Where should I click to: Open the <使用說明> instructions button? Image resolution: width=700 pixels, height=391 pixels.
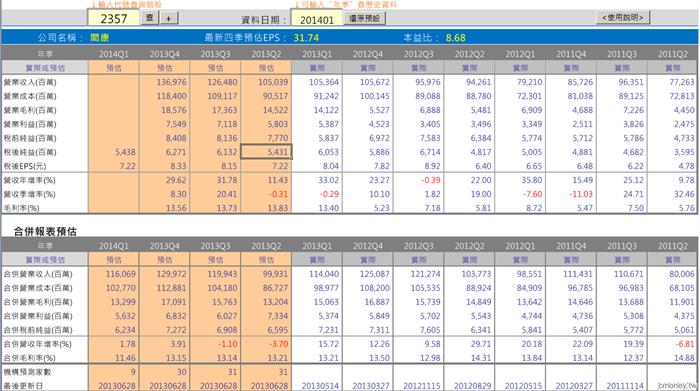[623, 17]
